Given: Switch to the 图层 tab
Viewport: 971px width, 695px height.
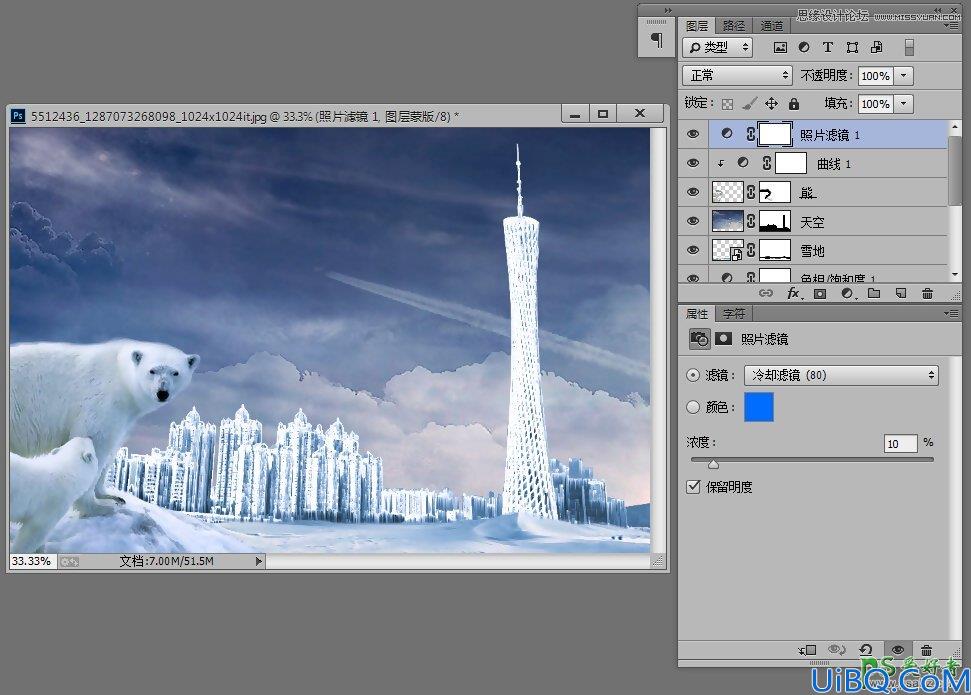Looking at the screenshot, I should coord(697,26).
